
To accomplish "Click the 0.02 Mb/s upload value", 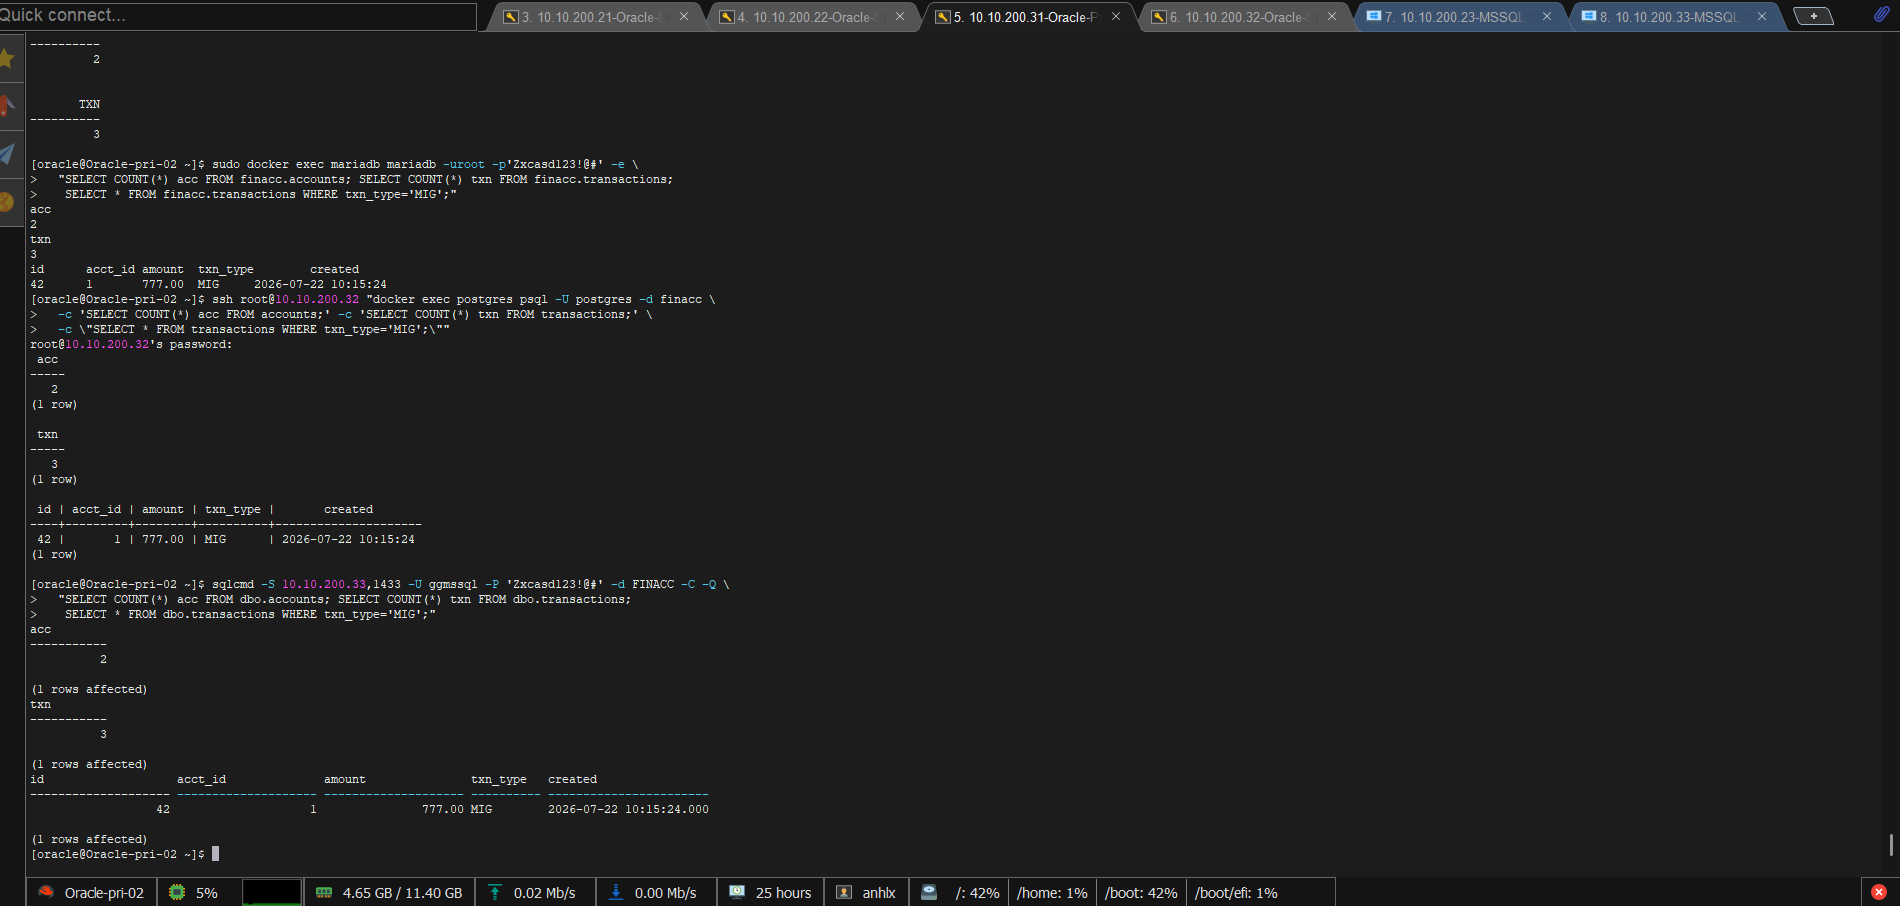I will (x=545, y=893).
